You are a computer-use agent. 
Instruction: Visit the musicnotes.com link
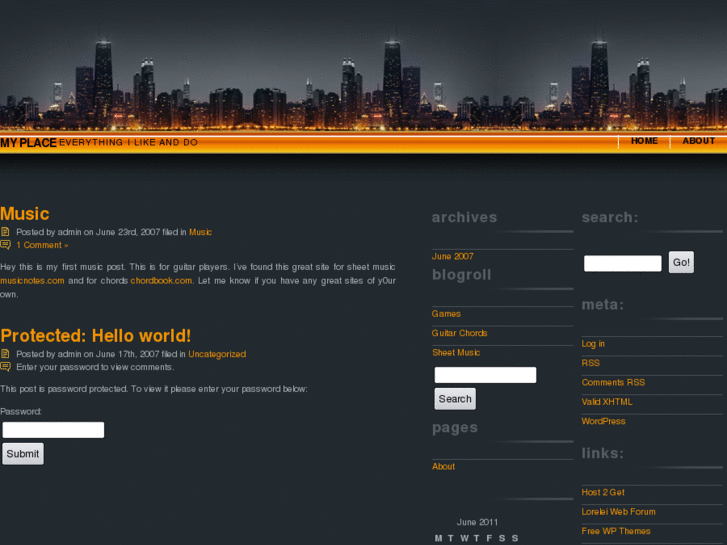[x=32, y=281]
